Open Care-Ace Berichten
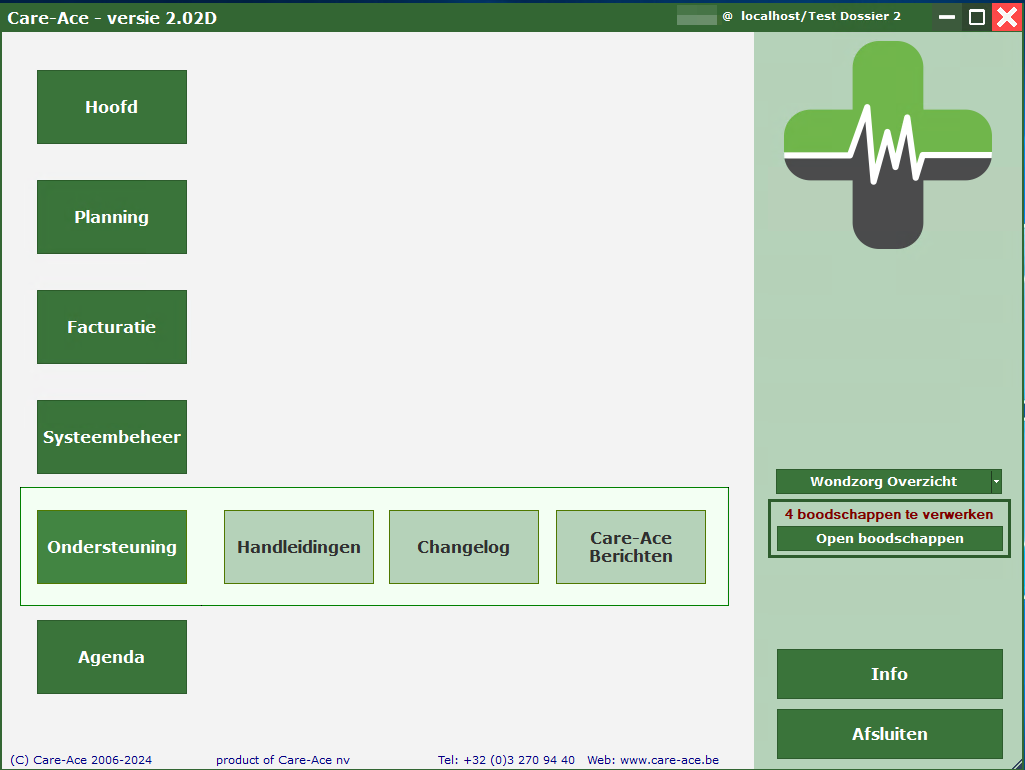1025x770 pixels. 631,547
